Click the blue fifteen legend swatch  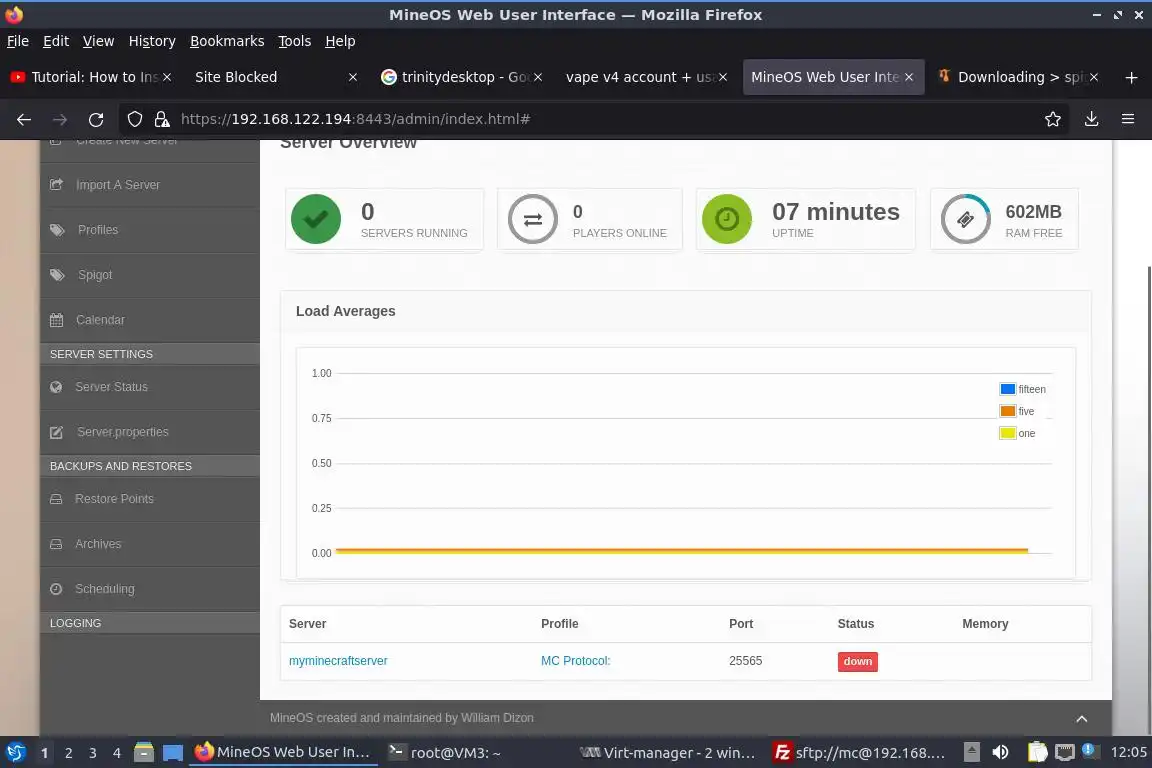pyautogui.click(x=1007, y=389)
